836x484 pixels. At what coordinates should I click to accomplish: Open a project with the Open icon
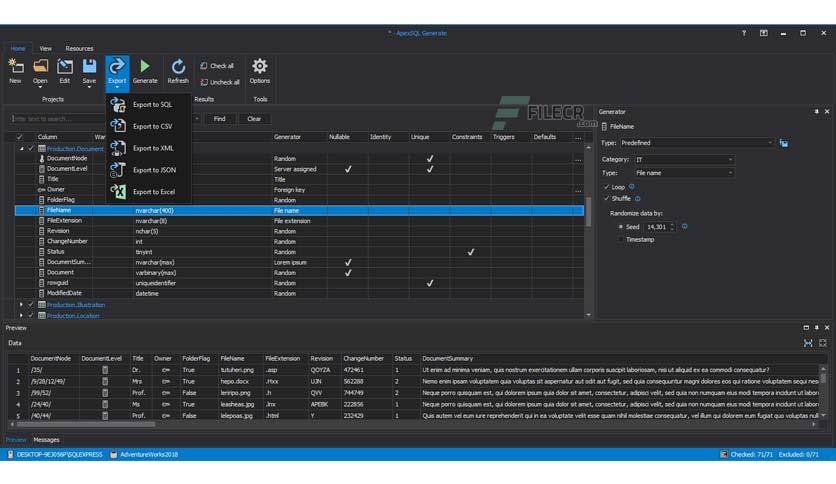(40, 66)
